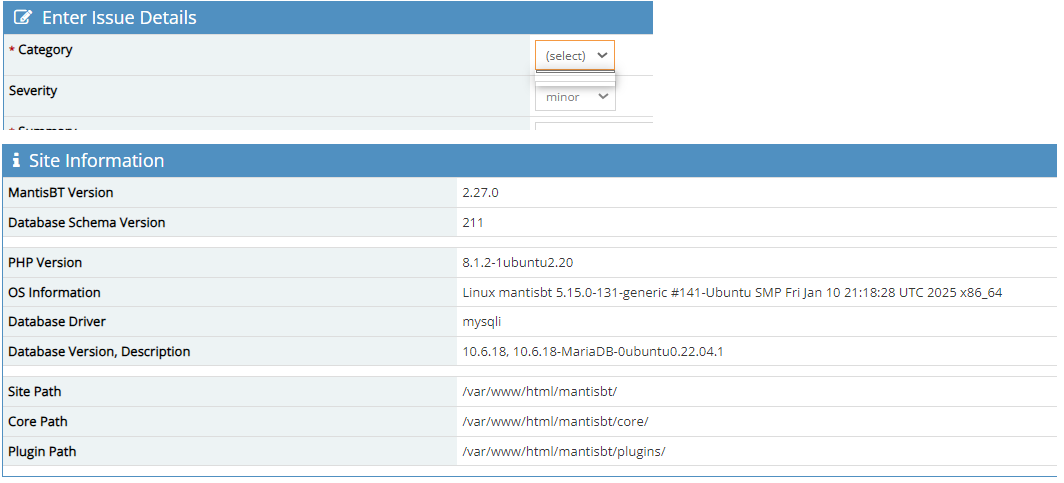Click the Site Path label
The image size is (1064, 483).
coord(35,391)
